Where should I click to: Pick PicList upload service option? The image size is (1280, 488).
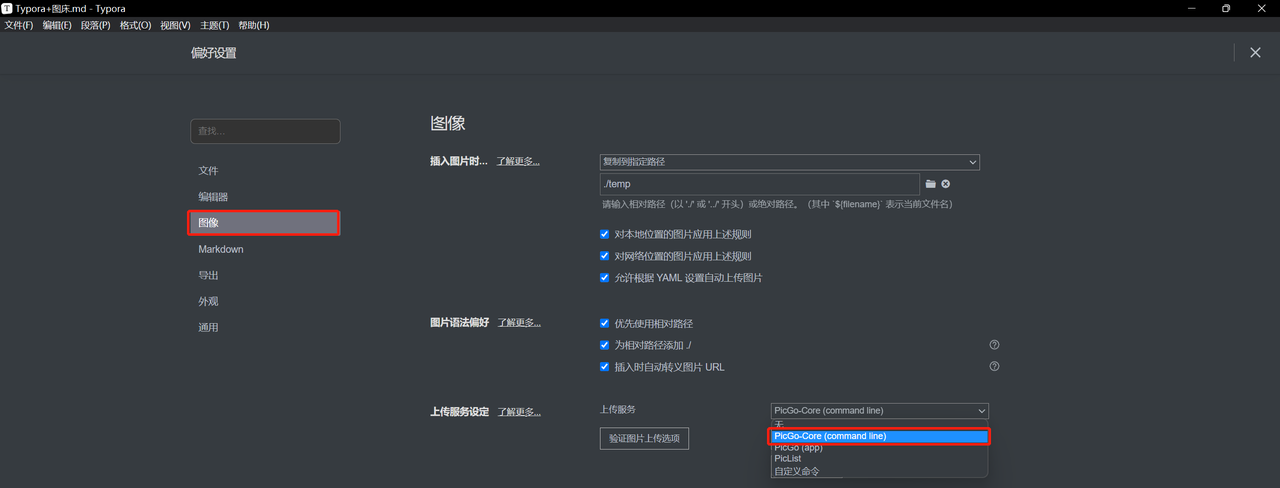point(787,459)
